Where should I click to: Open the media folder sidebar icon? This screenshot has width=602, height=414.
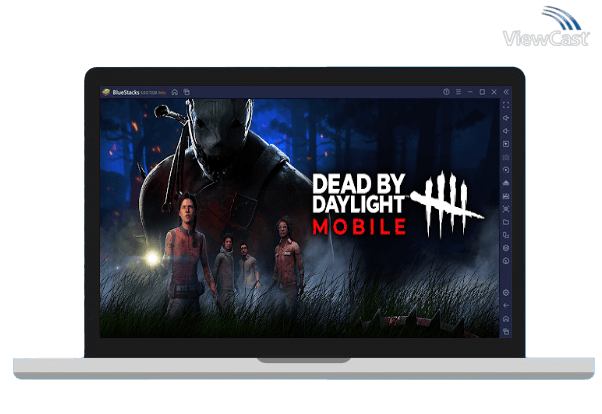506,222
